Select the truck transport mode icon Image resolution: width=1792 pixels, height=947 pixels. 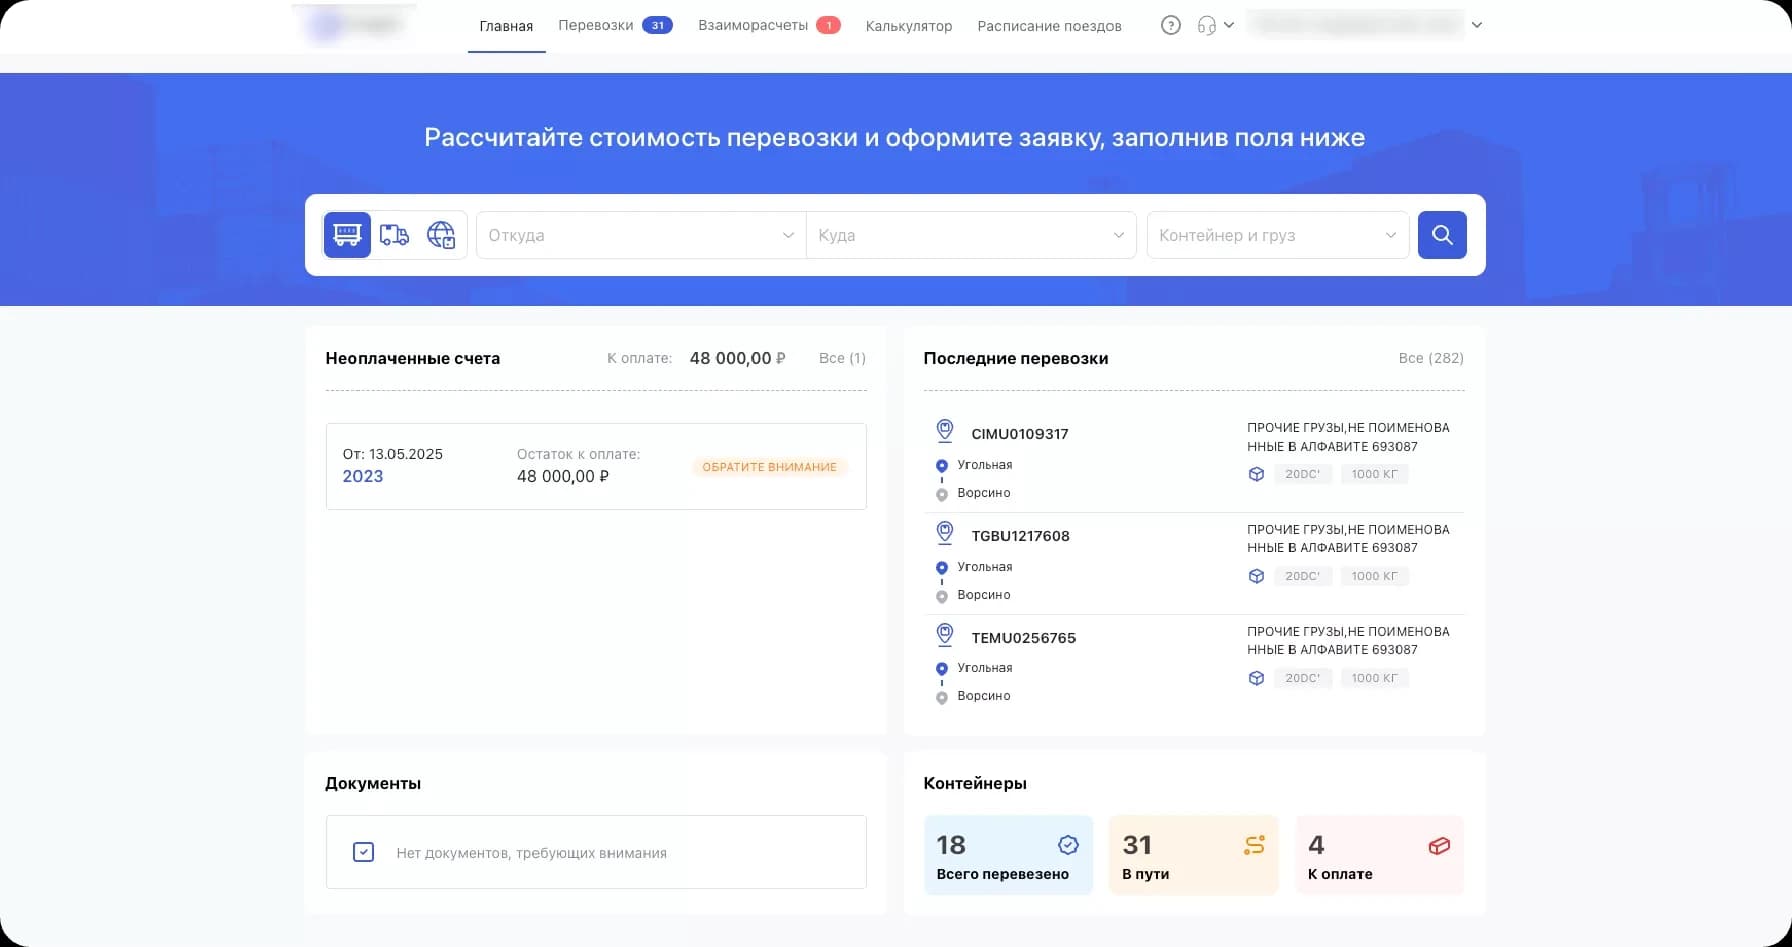click(394, 235)
